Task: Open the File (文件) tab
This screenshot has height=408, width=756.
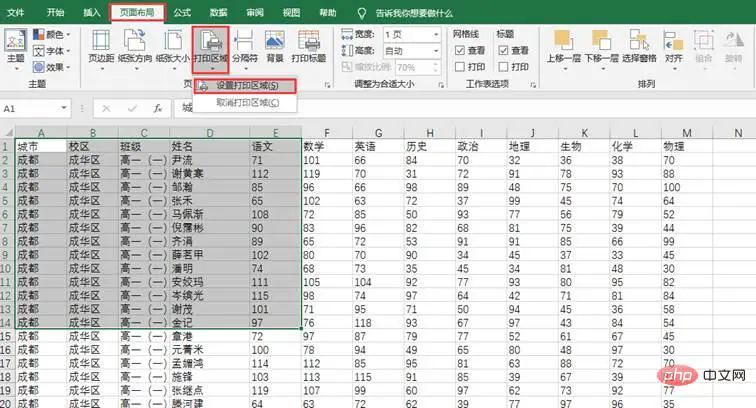Action: pos(15,13)
